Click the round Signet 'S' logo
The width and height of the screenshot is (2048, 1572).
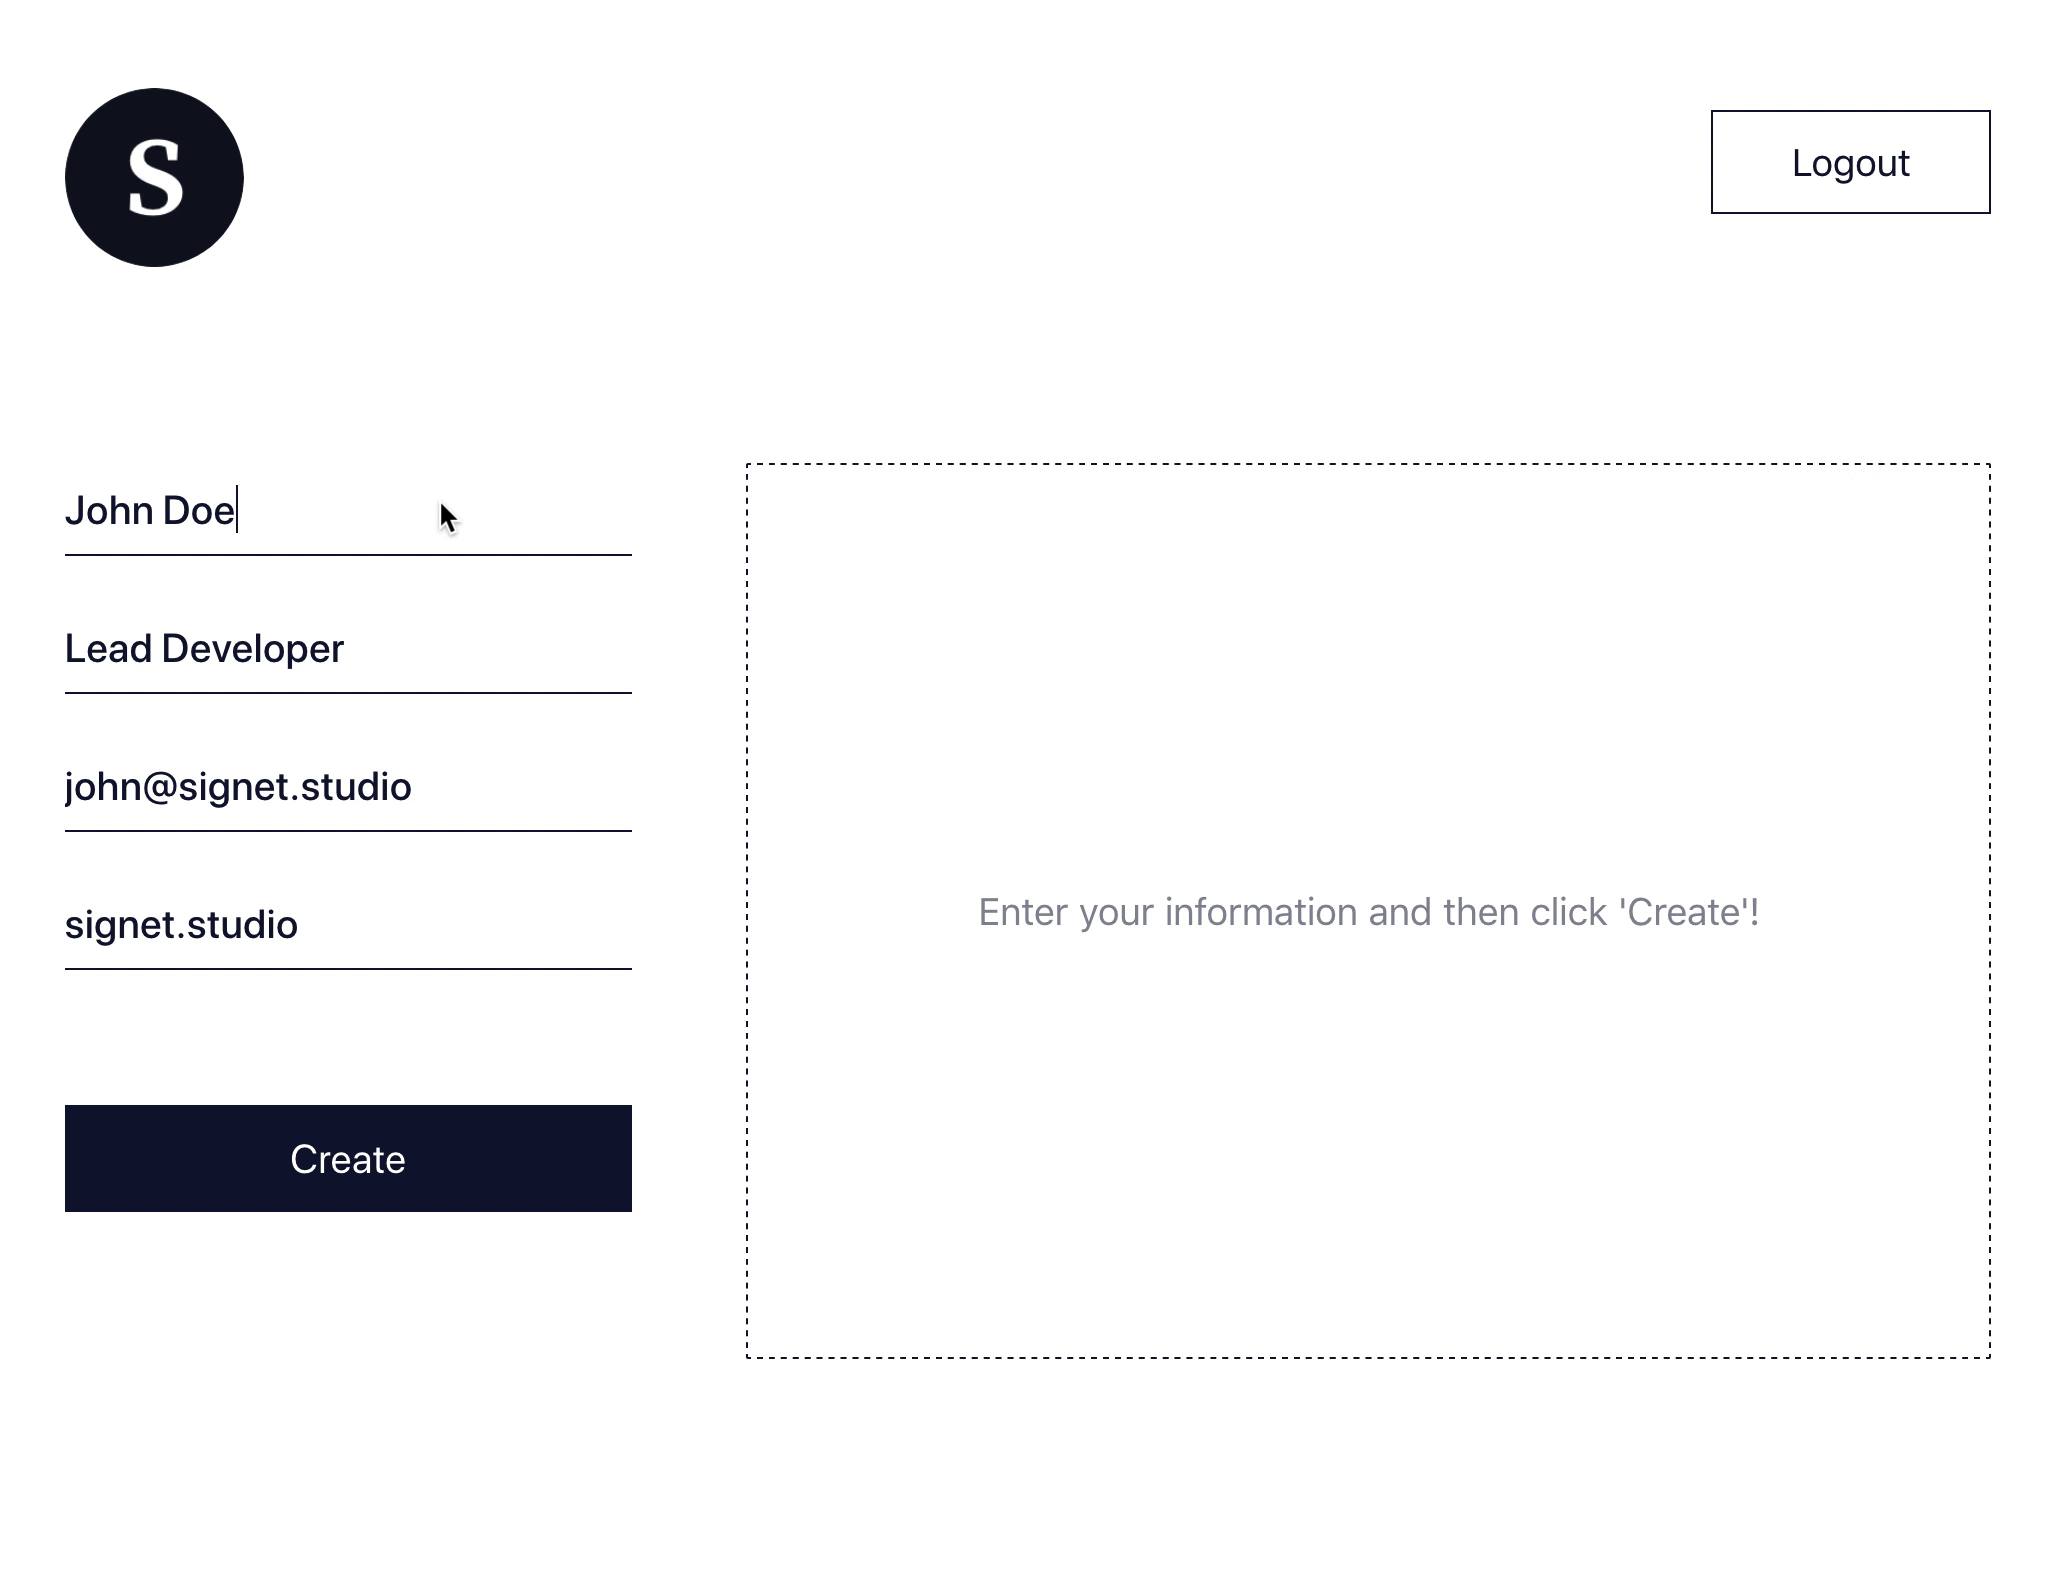(154, 178)
